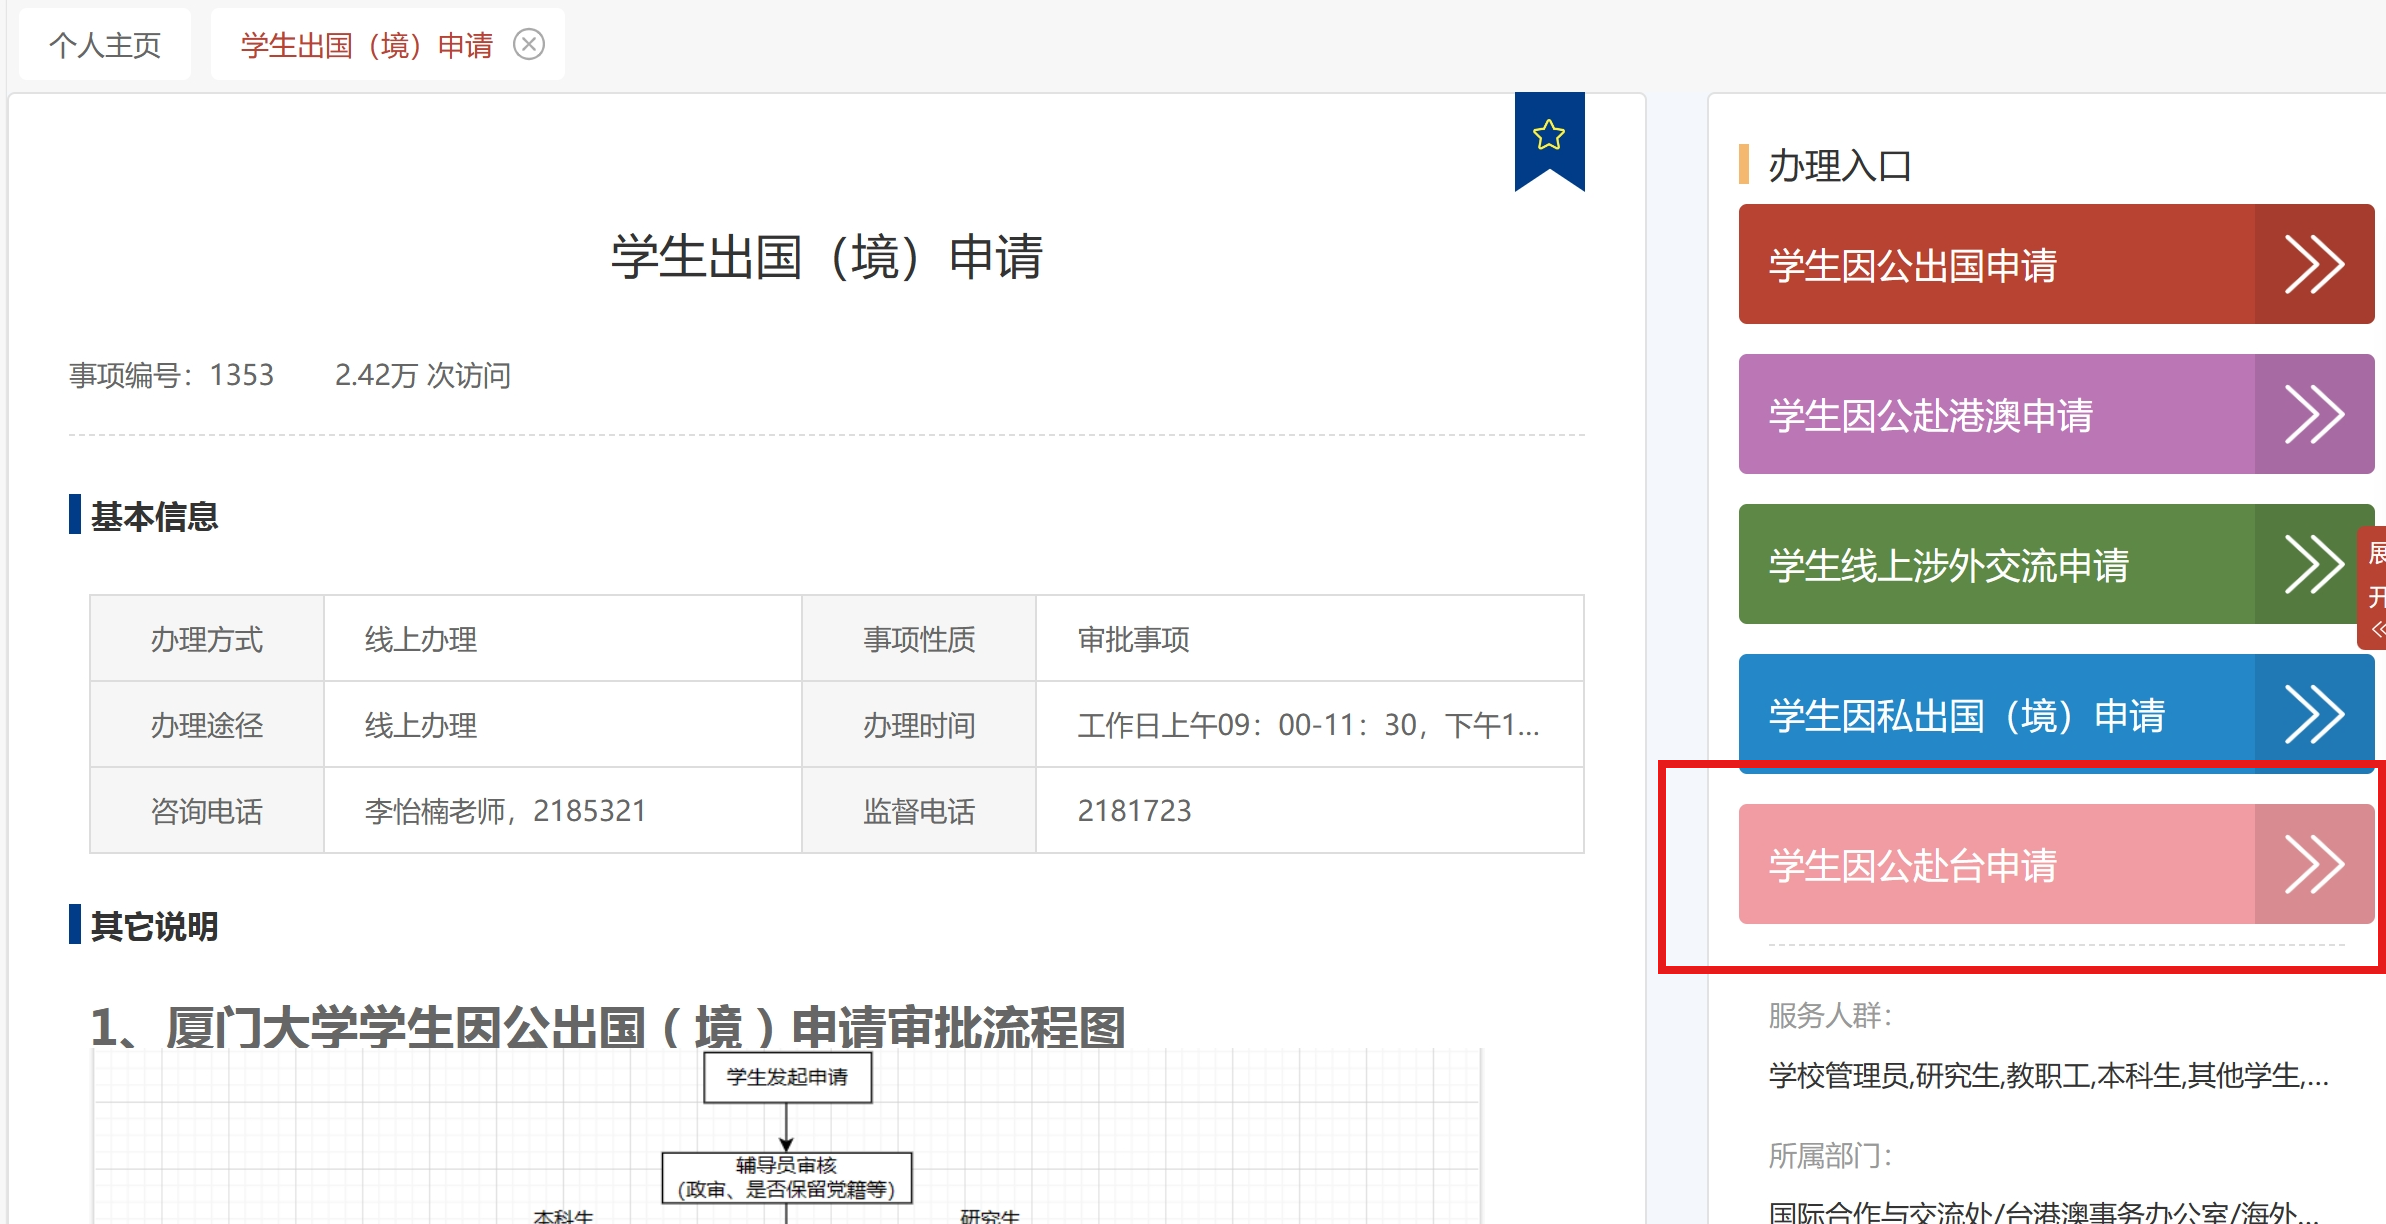Image resolution: width=2386 pixels, height=1224 pixels.
Task: Click double-arrow icon on 学生因私出国（境）申请
Action: click(x=2313, y=715)
